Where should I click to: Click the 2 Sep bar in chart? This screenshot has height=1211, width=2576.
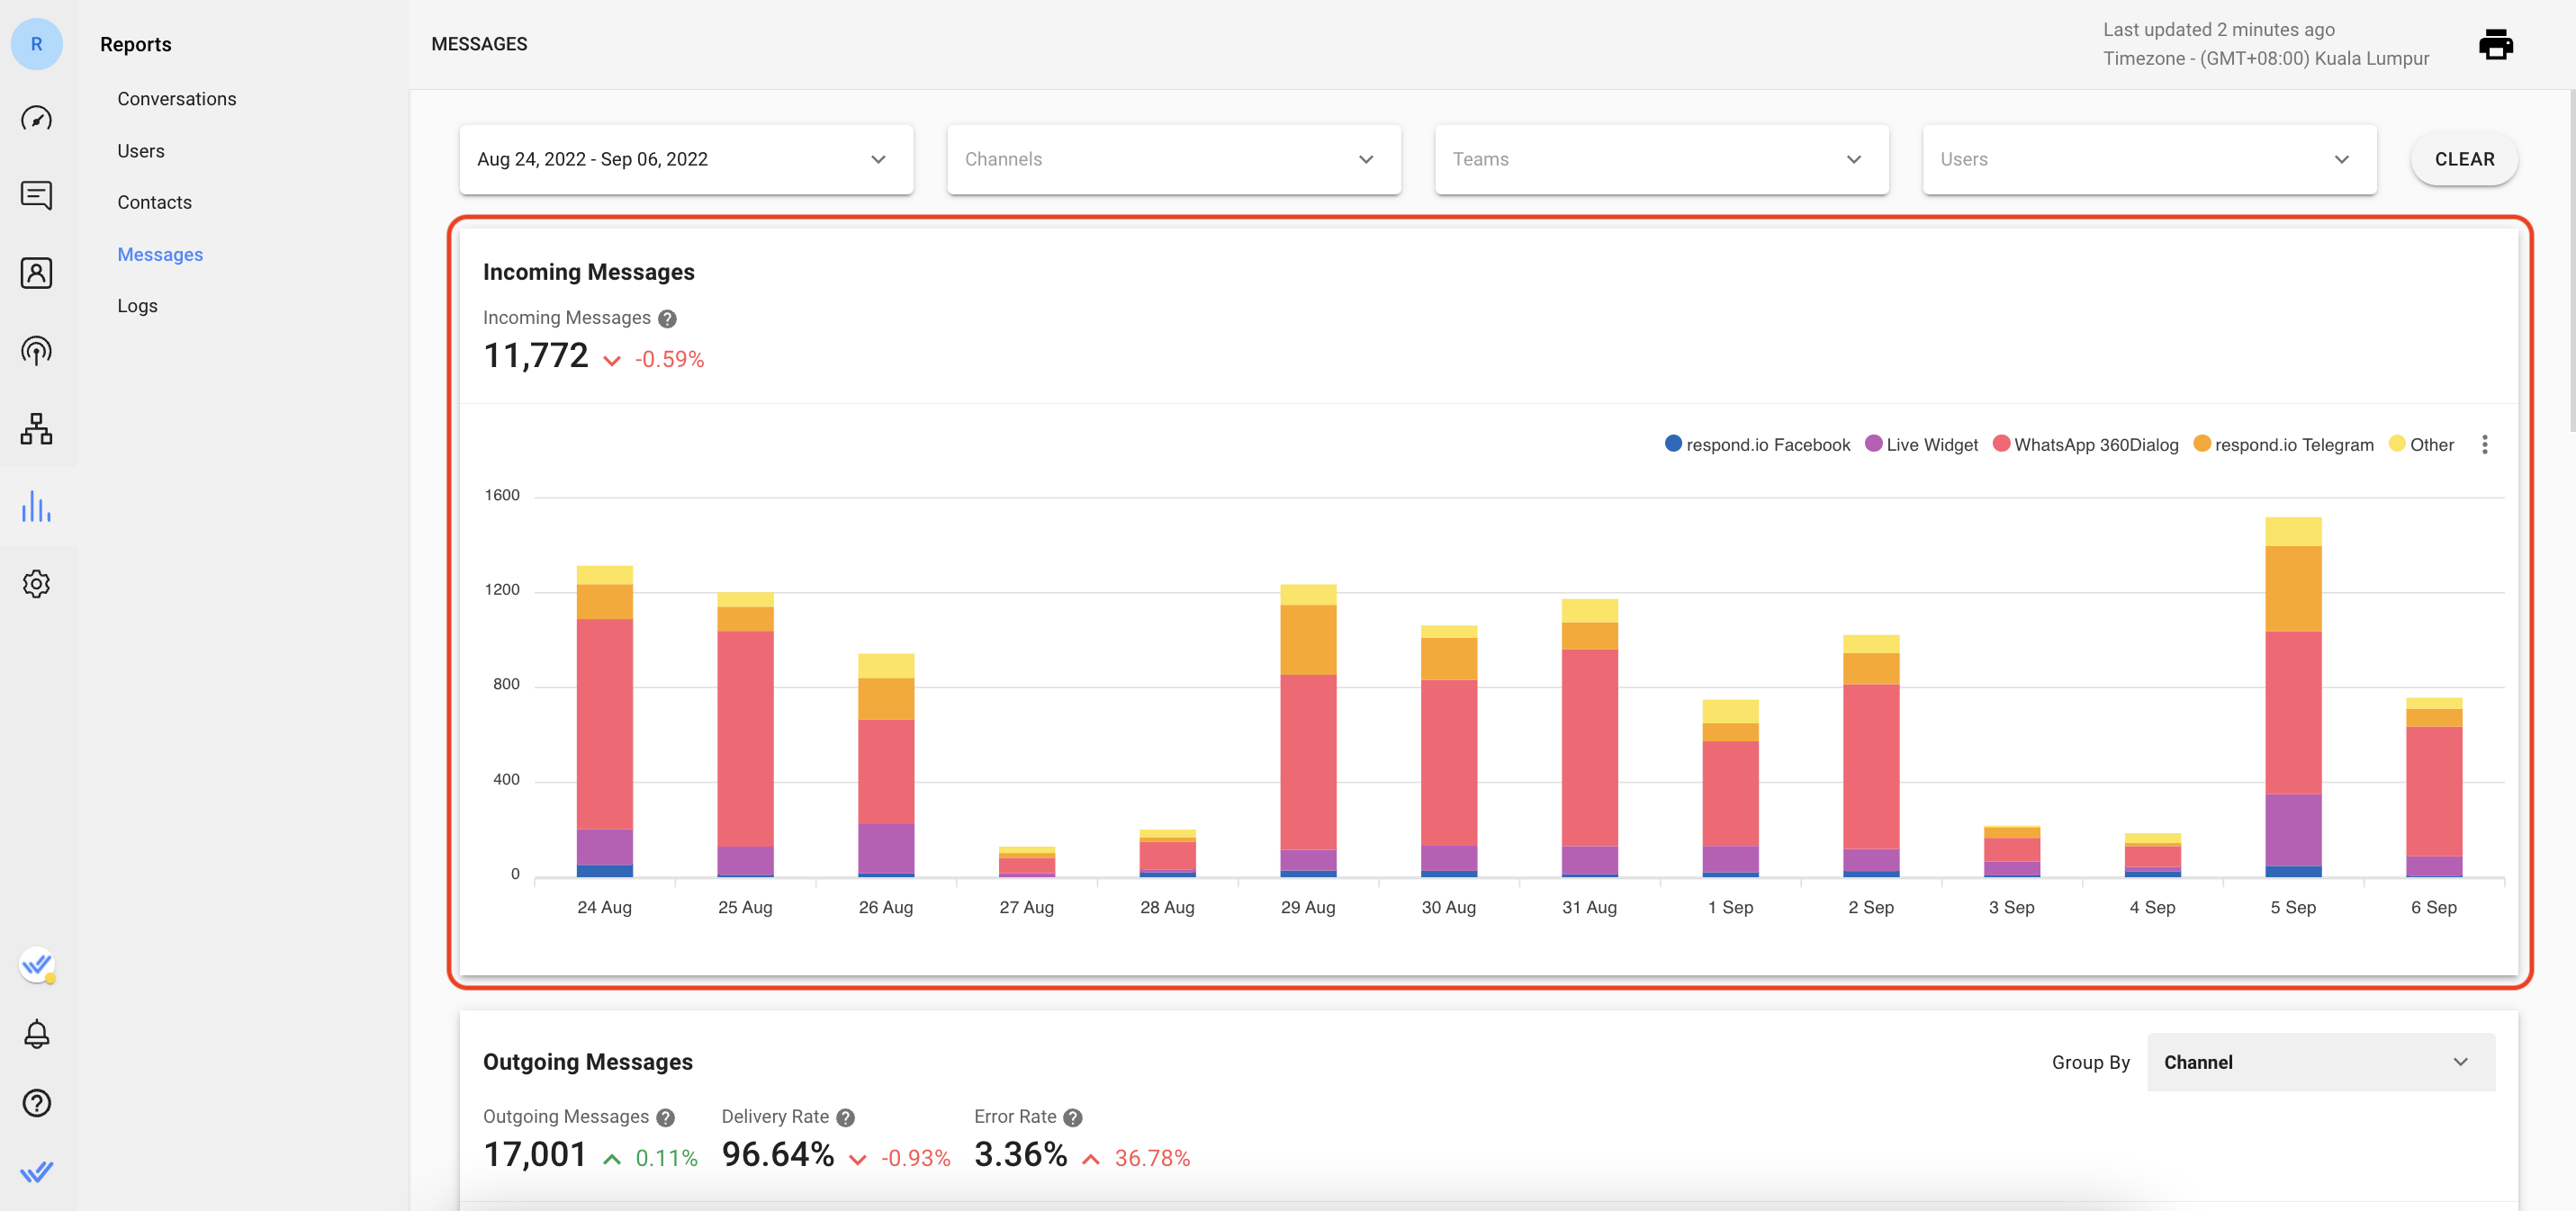tap(1870, 756)
